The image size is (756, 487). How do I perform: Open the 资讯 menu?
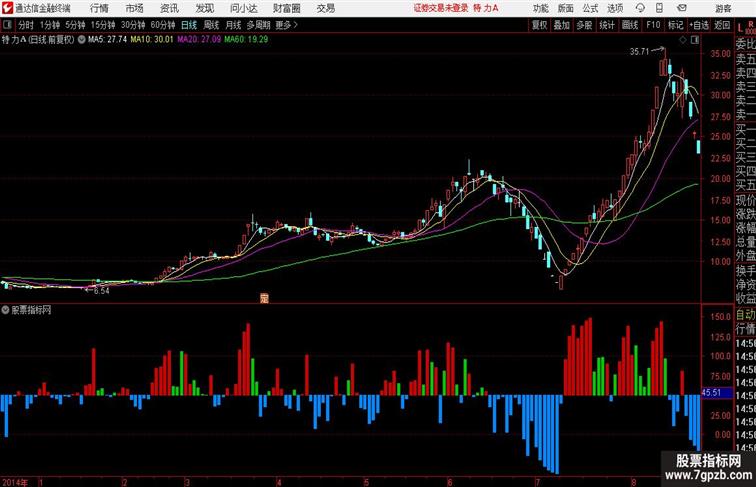click(x=169, y=8)
